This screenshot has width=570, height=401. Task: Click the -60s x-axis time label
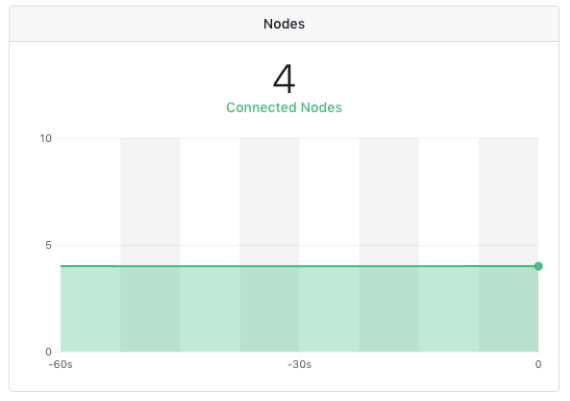pos(60,364)
